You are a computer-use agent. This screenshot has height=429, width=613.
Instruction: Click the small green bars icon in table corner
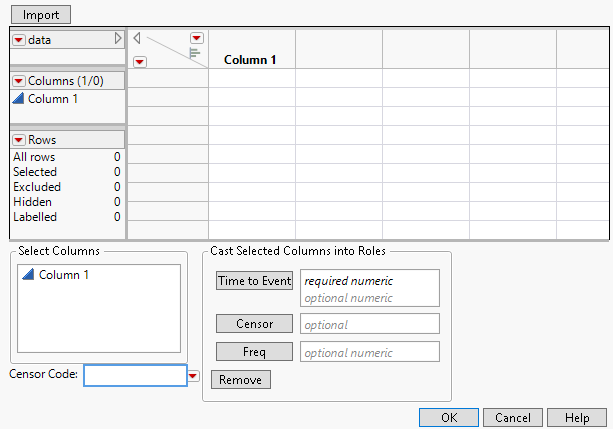pos(194,53)
